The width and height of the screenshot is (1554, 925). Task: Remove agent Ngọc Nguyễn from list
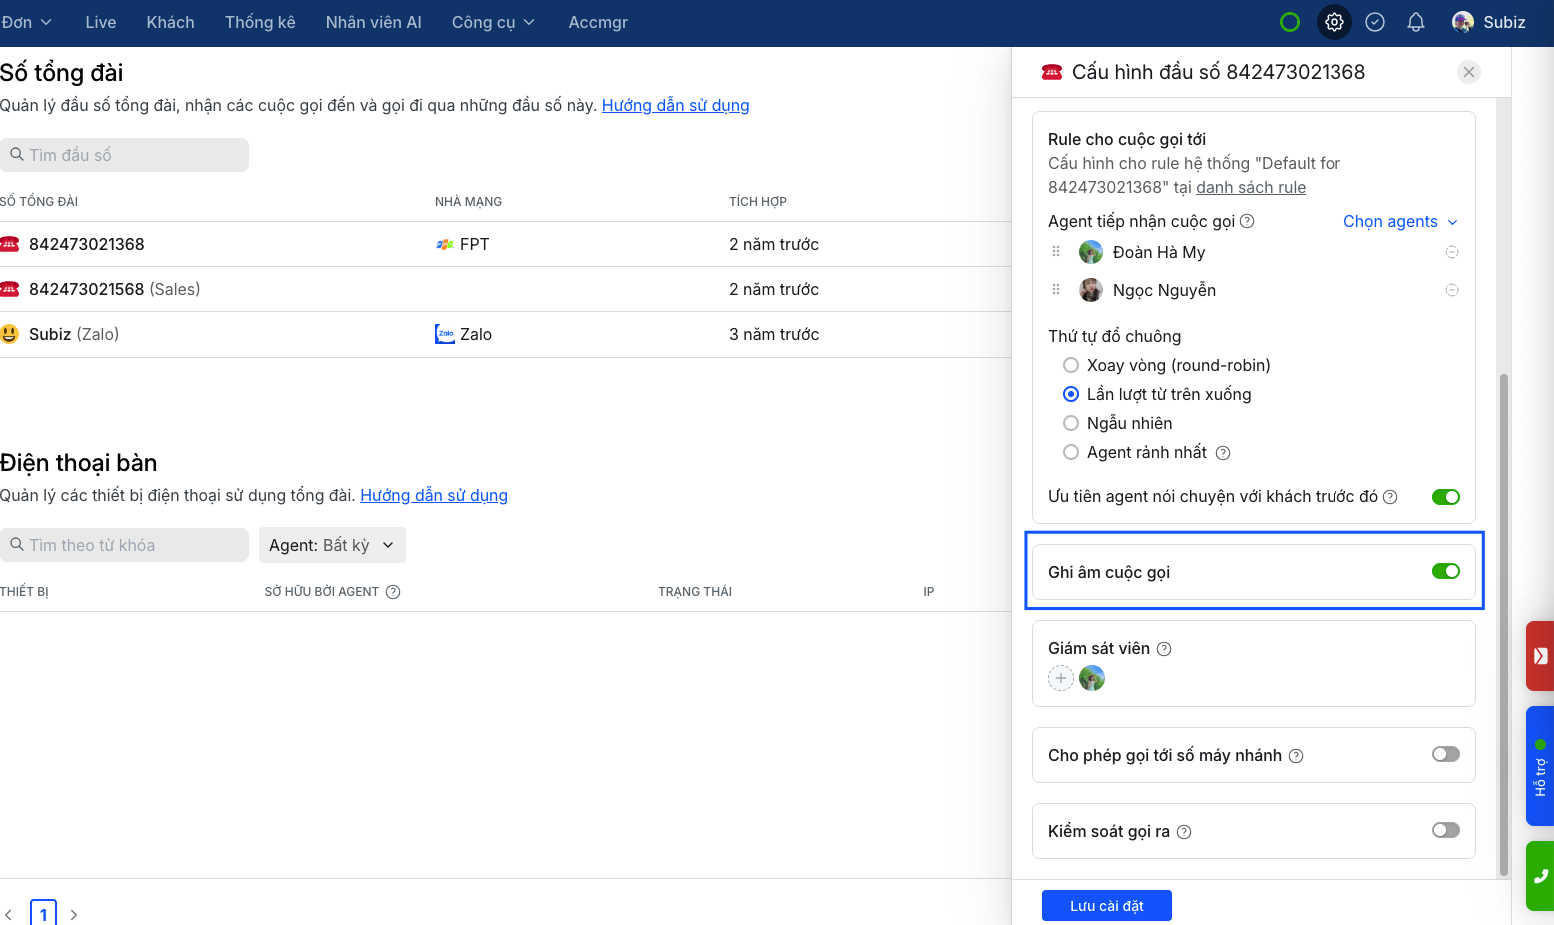point(1452,290)
